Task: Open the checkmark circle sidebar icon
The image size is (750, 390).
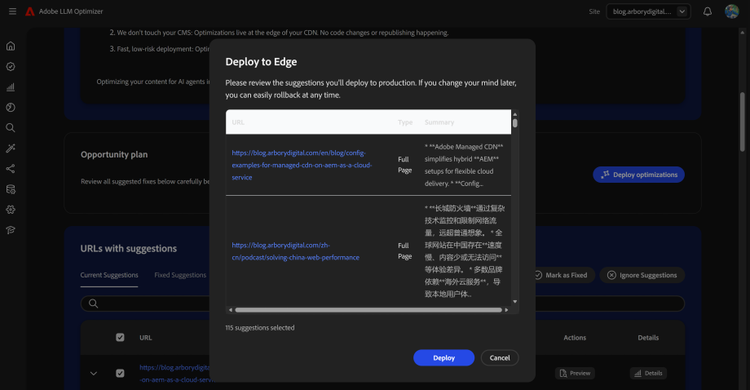Action: coord(11,67)
